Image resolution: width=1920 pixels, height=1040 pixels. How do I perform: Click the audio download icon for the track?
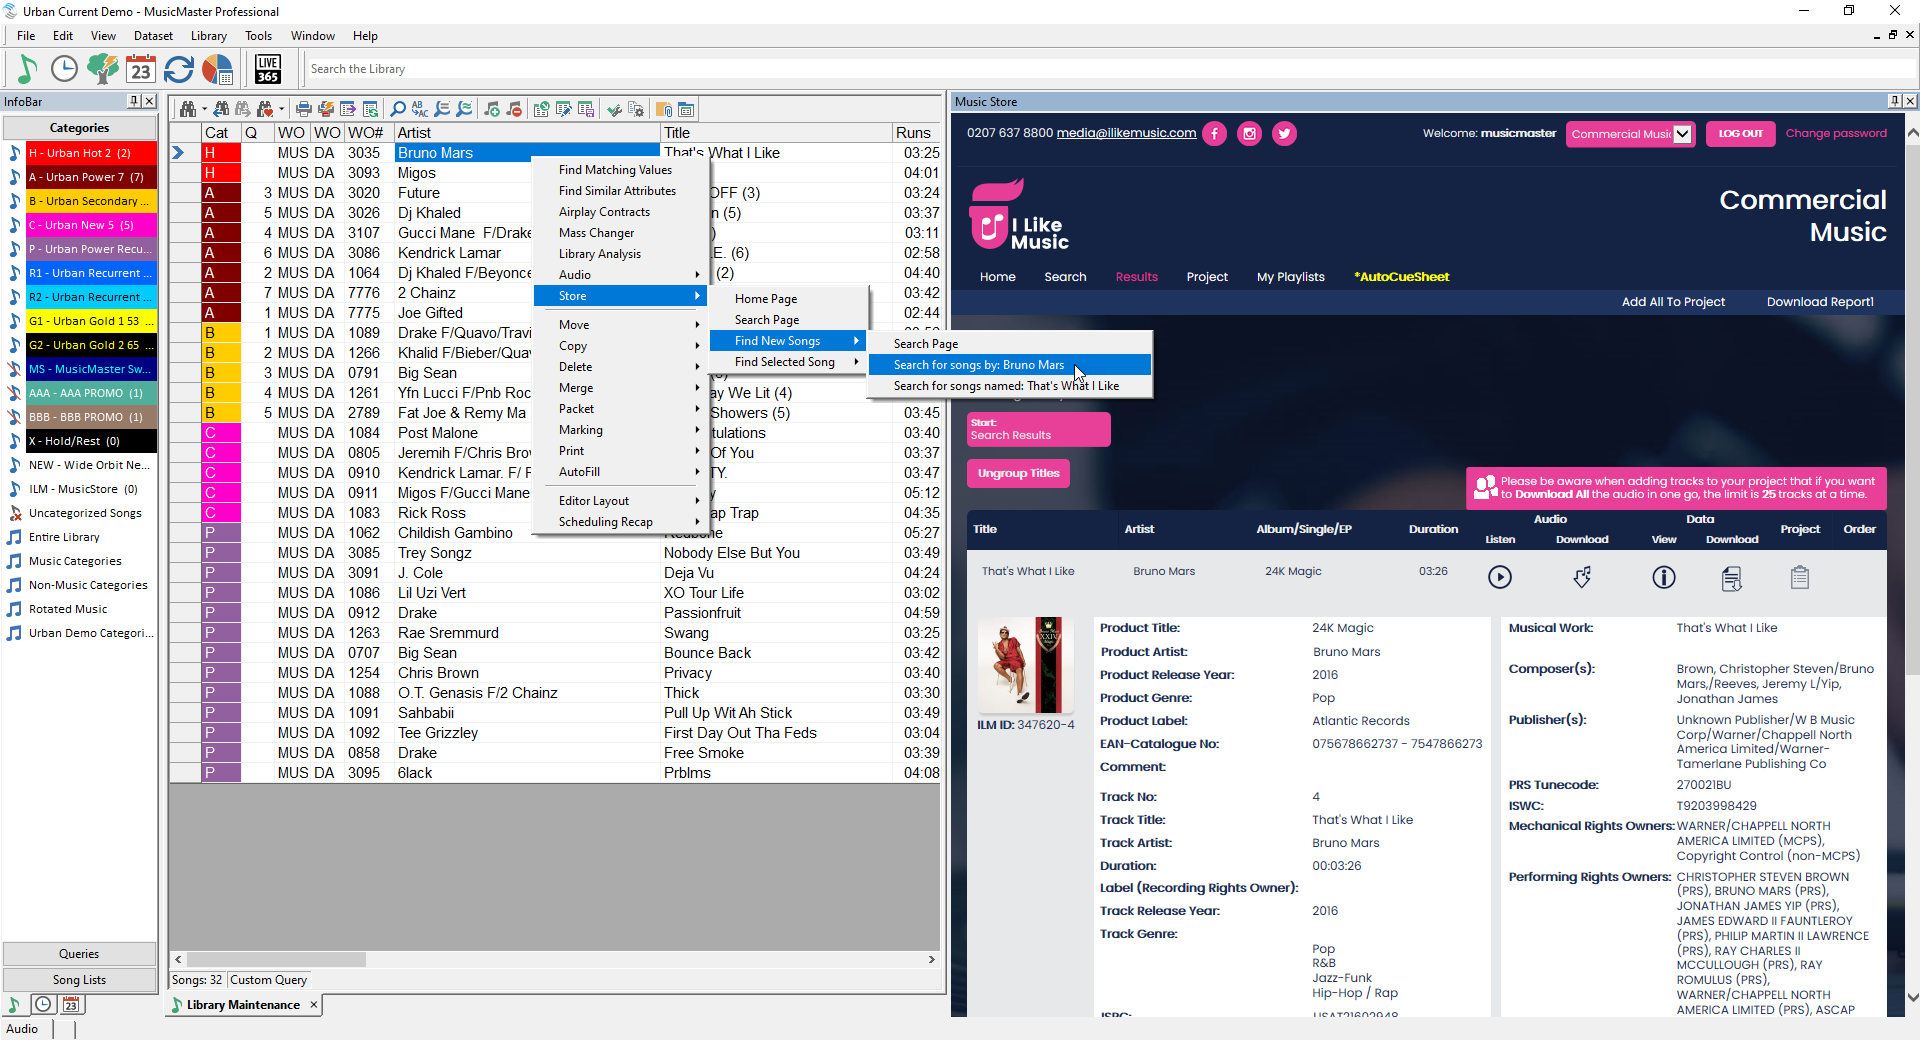pos(1581,577)
